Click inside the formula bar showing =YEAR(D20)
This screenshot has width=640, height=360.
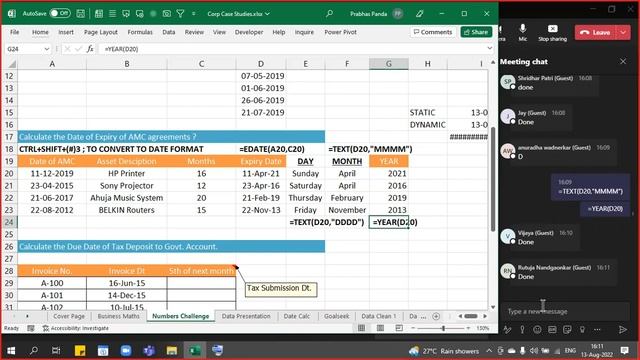click(x=292, y=49)
